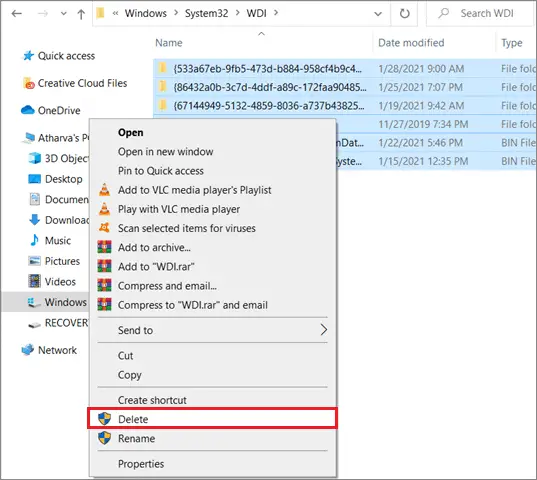Expand the Send to submenu

(x=213, y=330)
